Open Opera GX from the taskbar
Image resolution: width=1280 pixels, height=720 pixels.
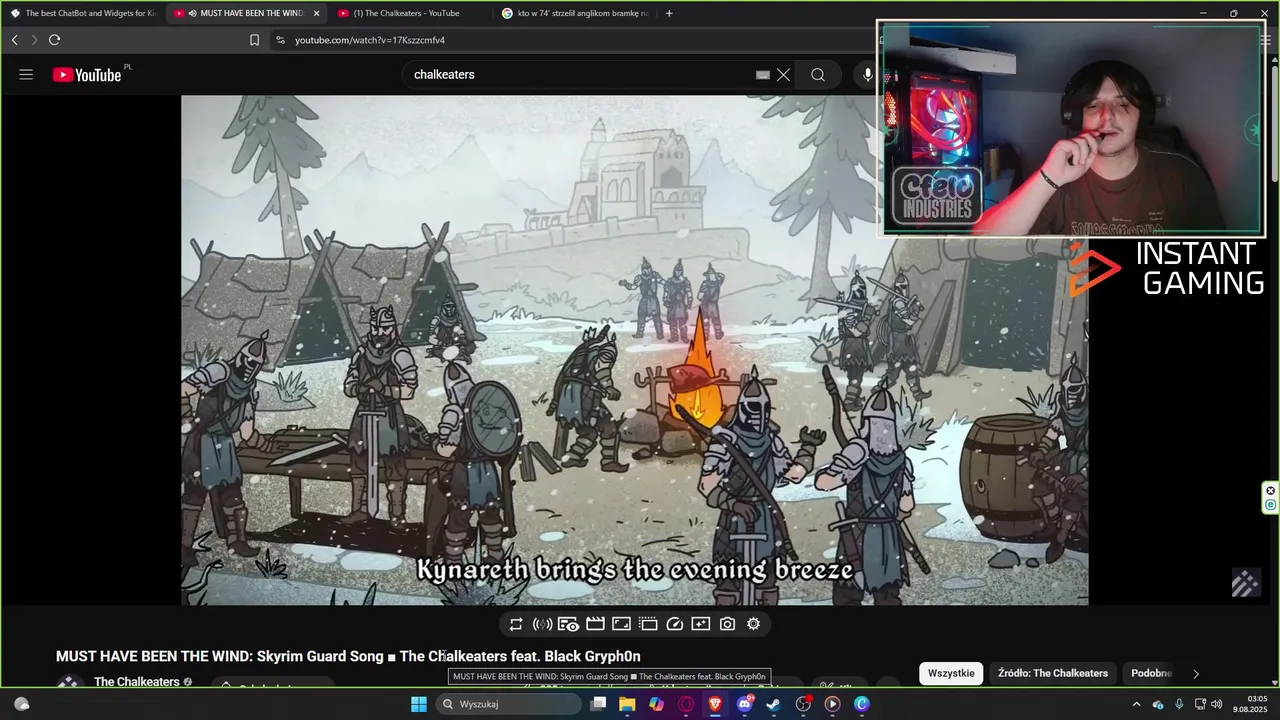(686, 704)
